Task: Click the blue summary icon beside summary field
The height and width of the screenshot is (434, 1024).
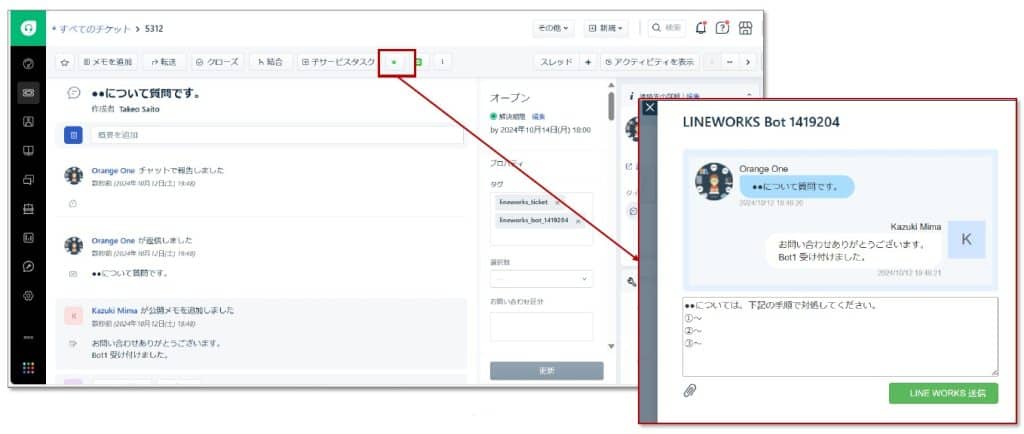Action: (x=73, y=135)
